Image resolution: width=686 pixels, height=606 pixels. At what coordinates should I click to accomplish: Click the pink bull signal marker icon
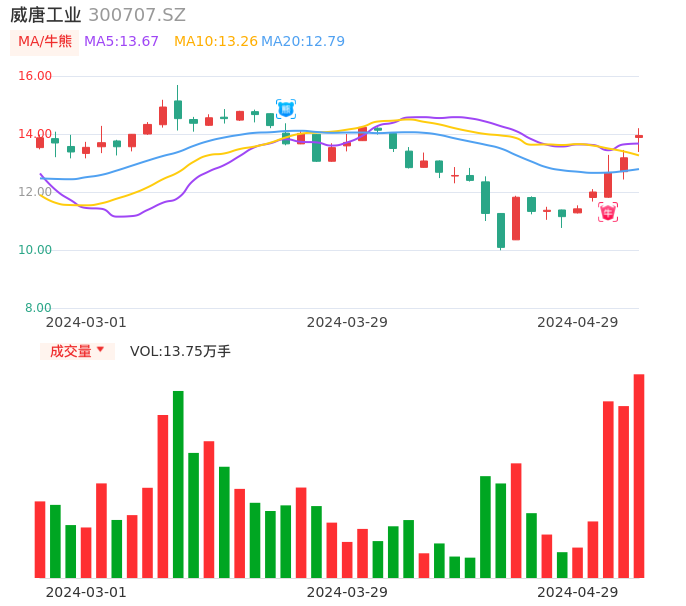608,212
